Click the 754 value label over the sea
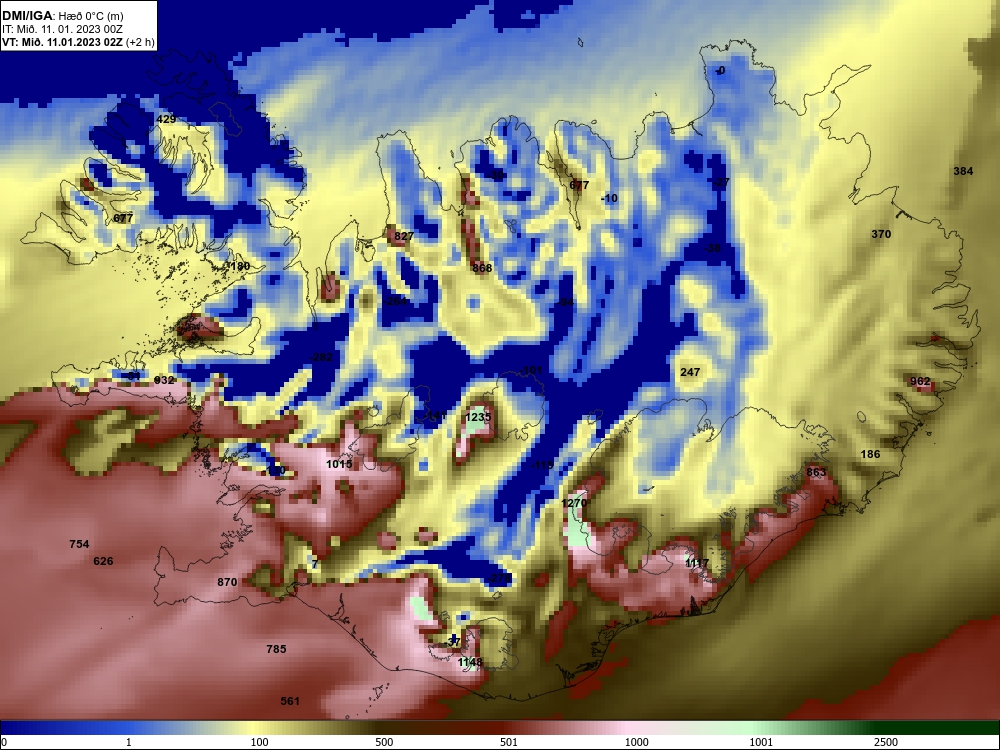 click(x=79, y=544)
